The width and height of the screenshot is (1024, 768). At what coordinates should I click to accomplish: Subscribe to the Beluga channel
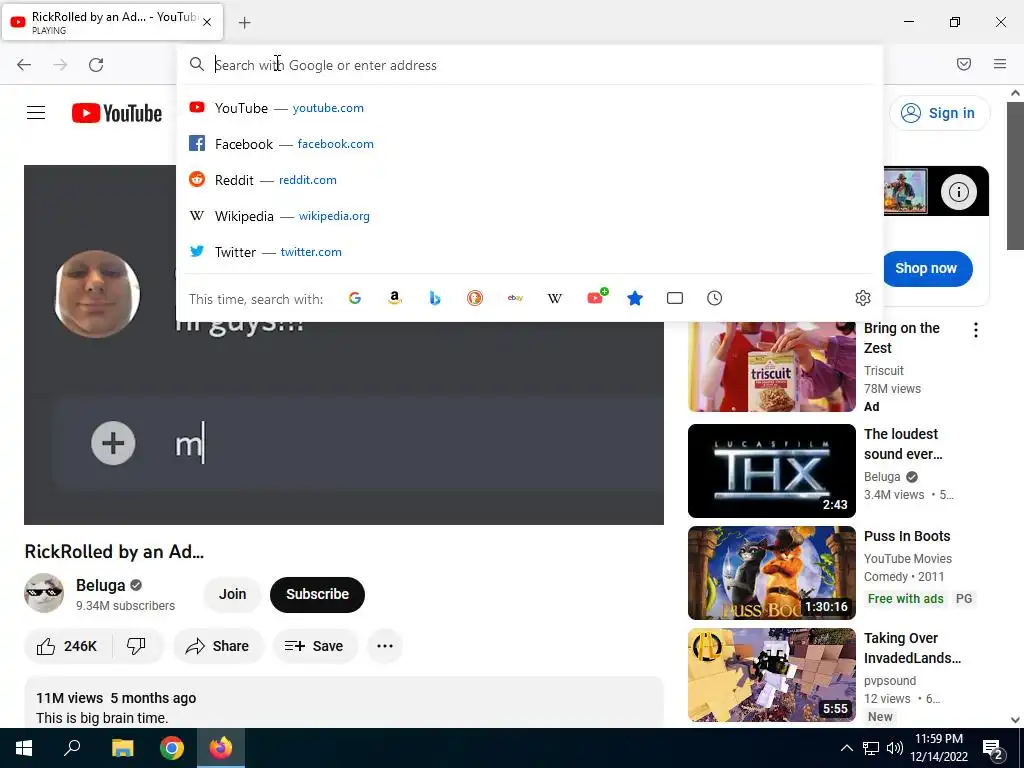click(317, 594)
